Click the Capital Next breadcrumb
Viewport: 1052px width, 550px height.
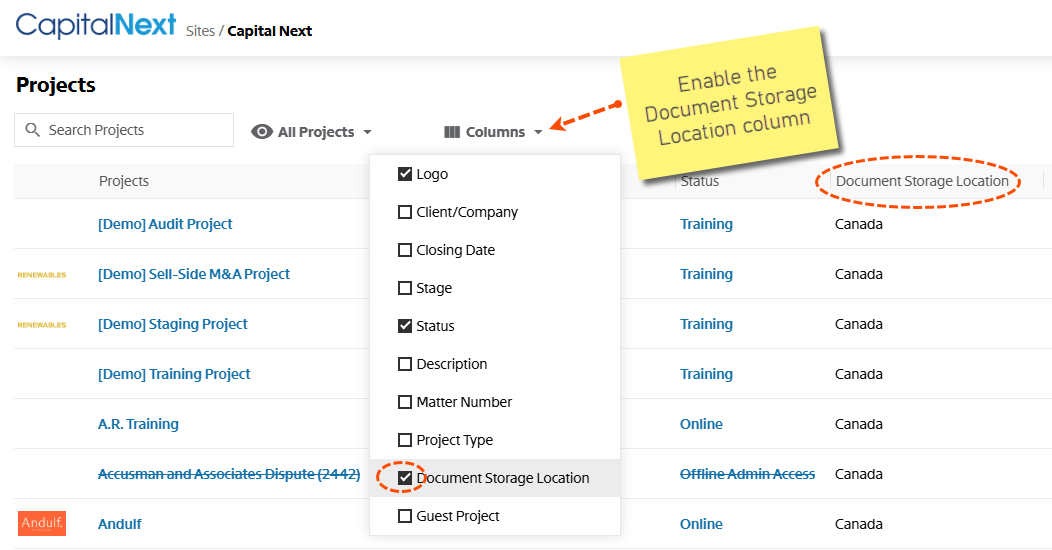[x=270, y=31]
